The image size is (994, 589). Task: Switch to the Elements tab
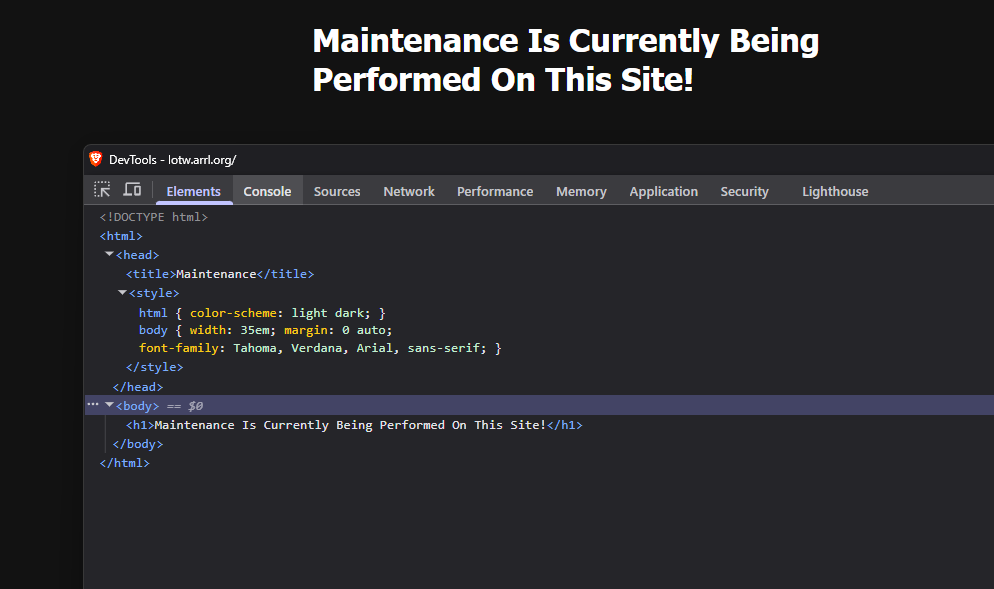click(193, 191)
